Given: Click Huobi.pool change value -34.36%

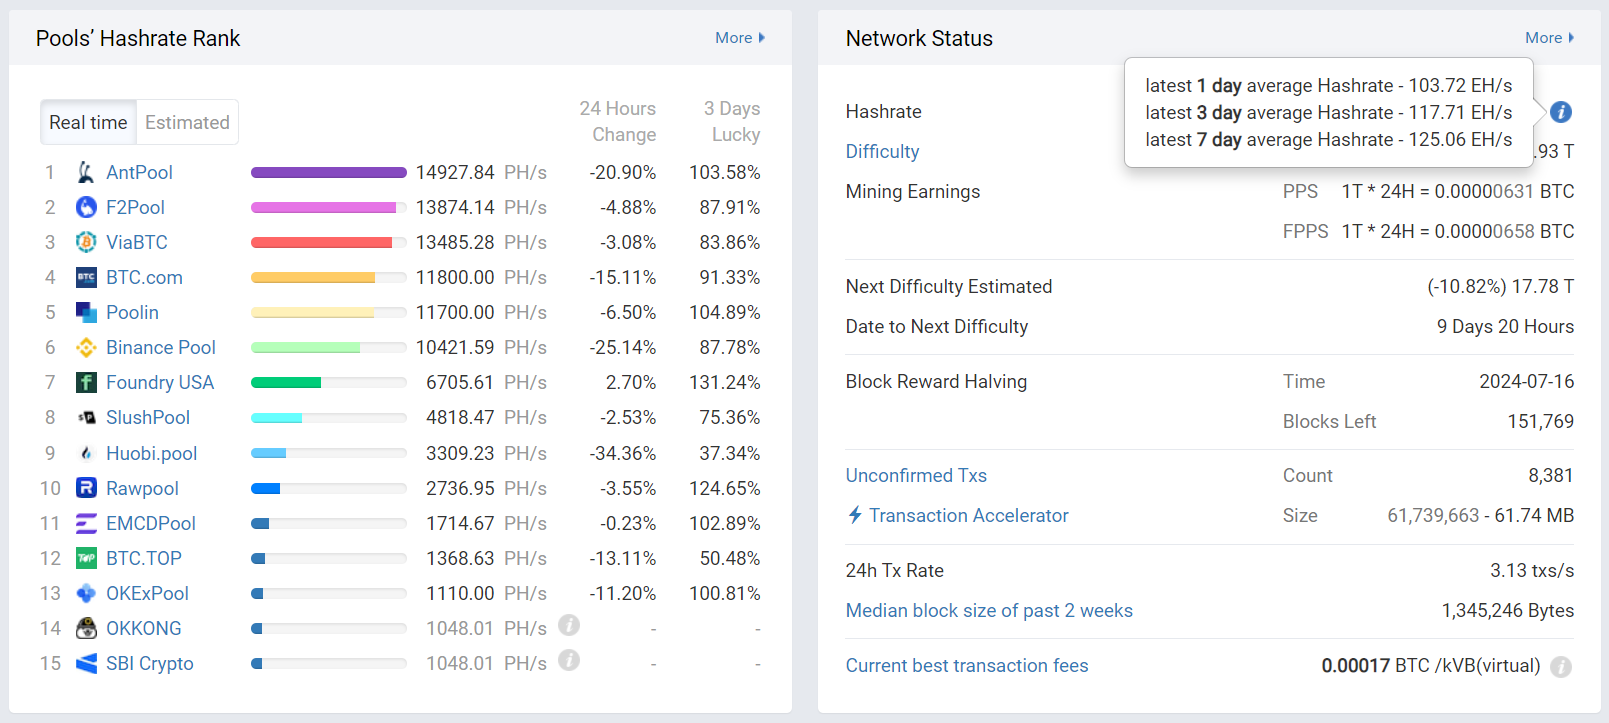Looking at the screenshot, I should (x=623, y=453).
